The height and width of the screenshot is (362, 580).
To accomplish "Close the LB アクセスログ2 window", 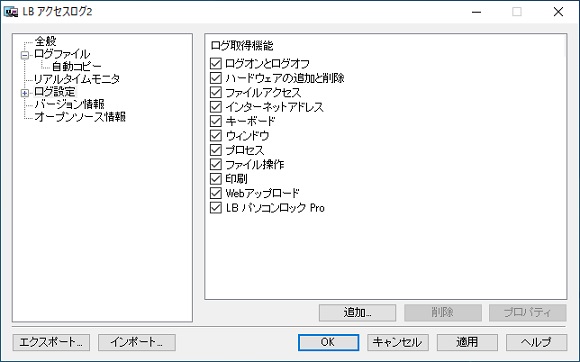I will (x=558, y=12).
